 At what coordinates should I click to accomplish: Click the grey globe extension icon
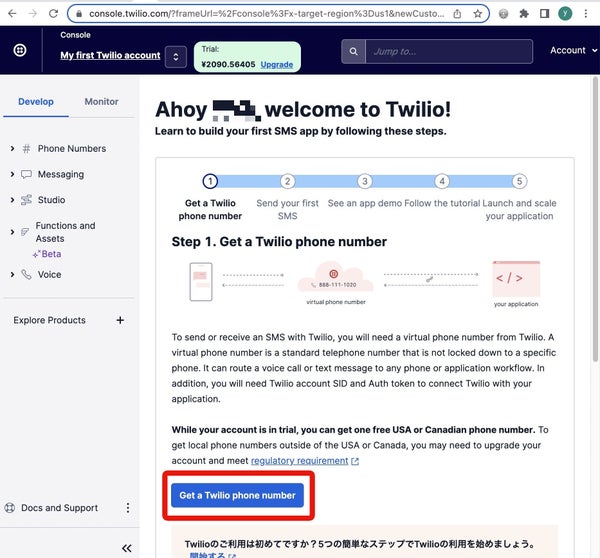pyautogui.click(x=504, y=14)
